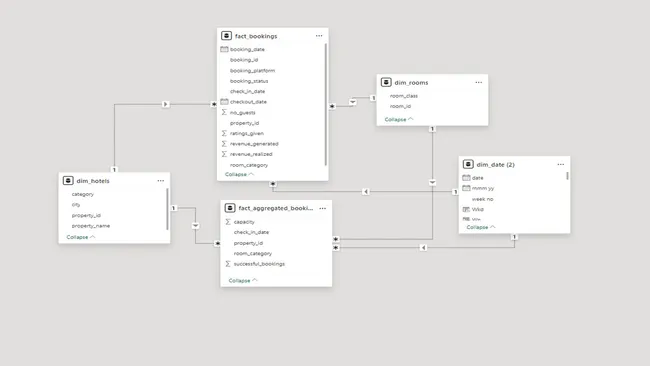Click sigma icon beside revenue_realized
Viewport: 650px width, 366px height.
coord(224,154)
